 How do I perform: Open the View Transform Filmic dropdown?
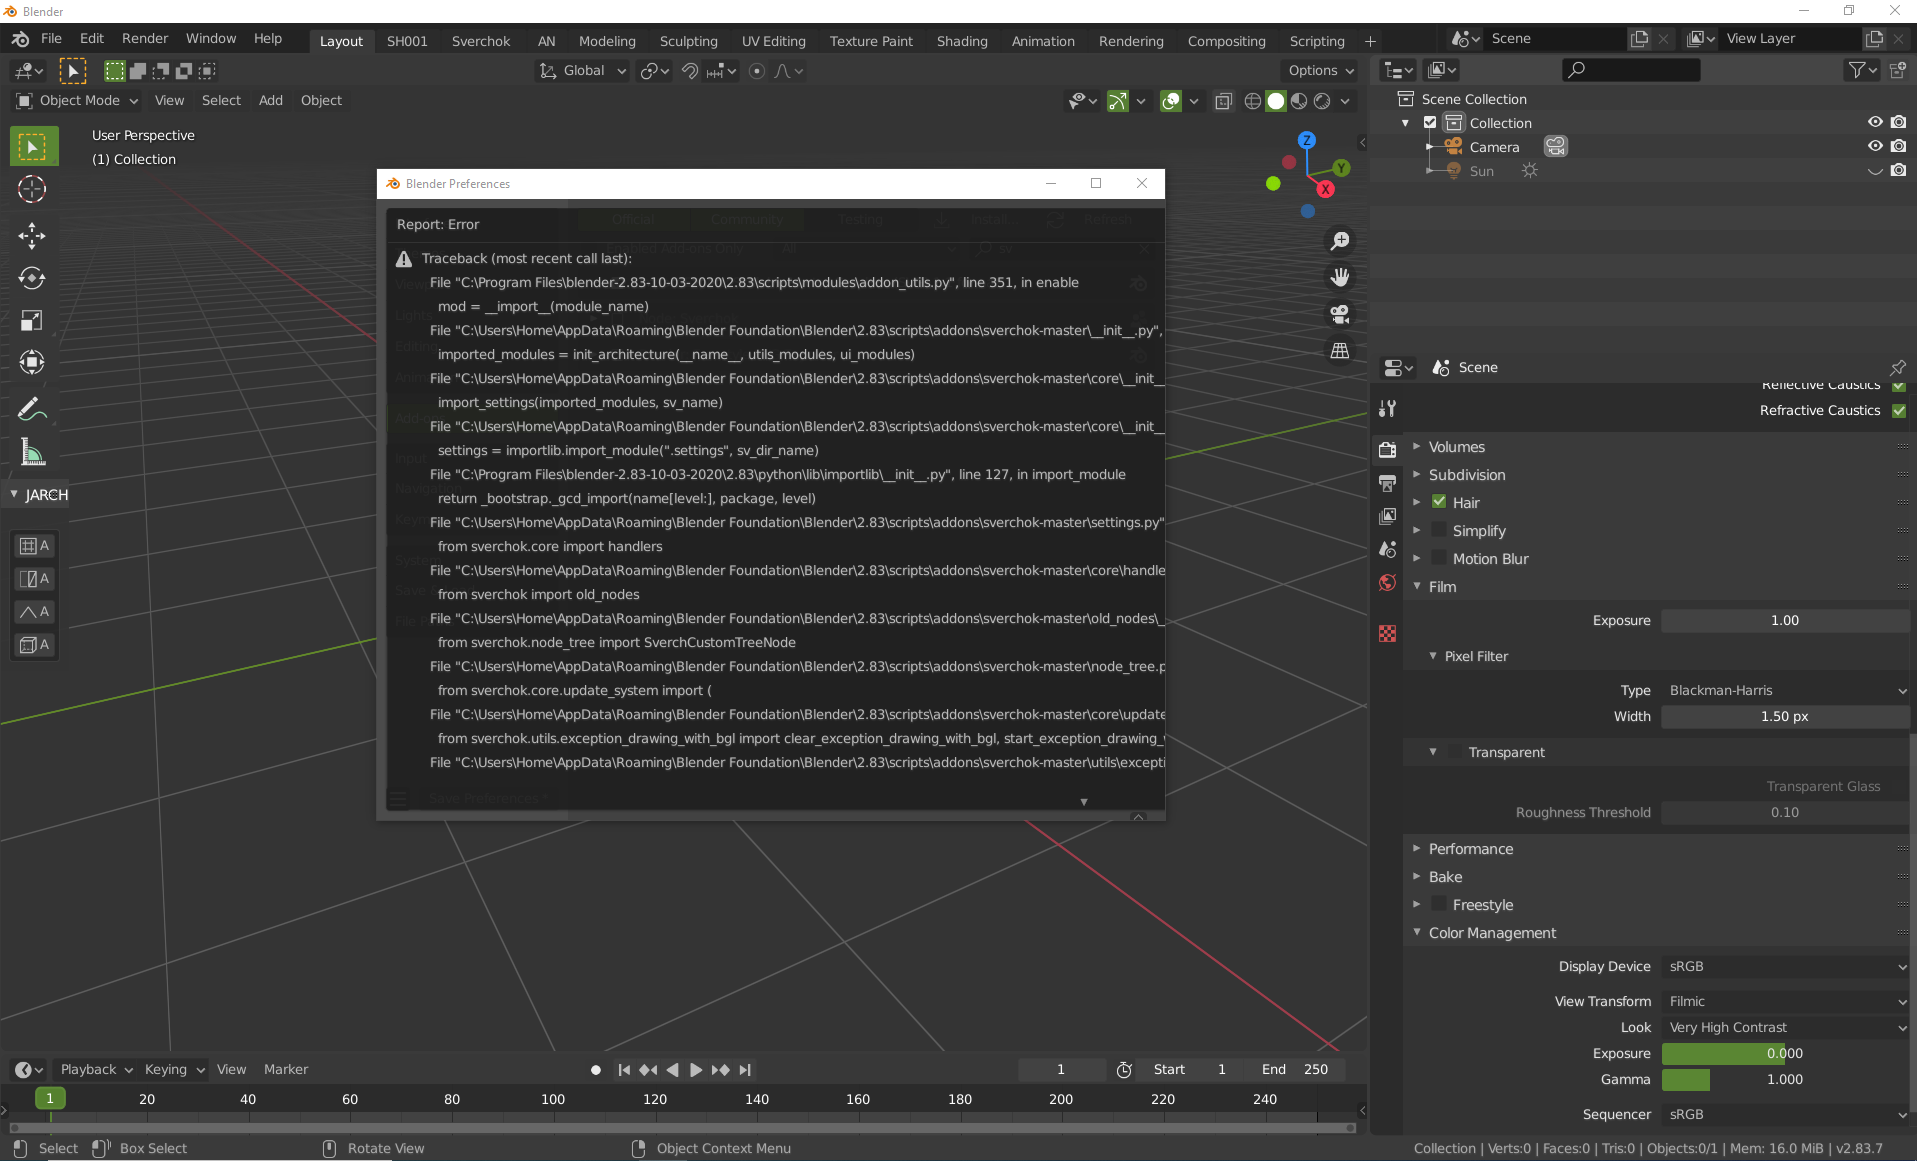tap(1786, 1001)
